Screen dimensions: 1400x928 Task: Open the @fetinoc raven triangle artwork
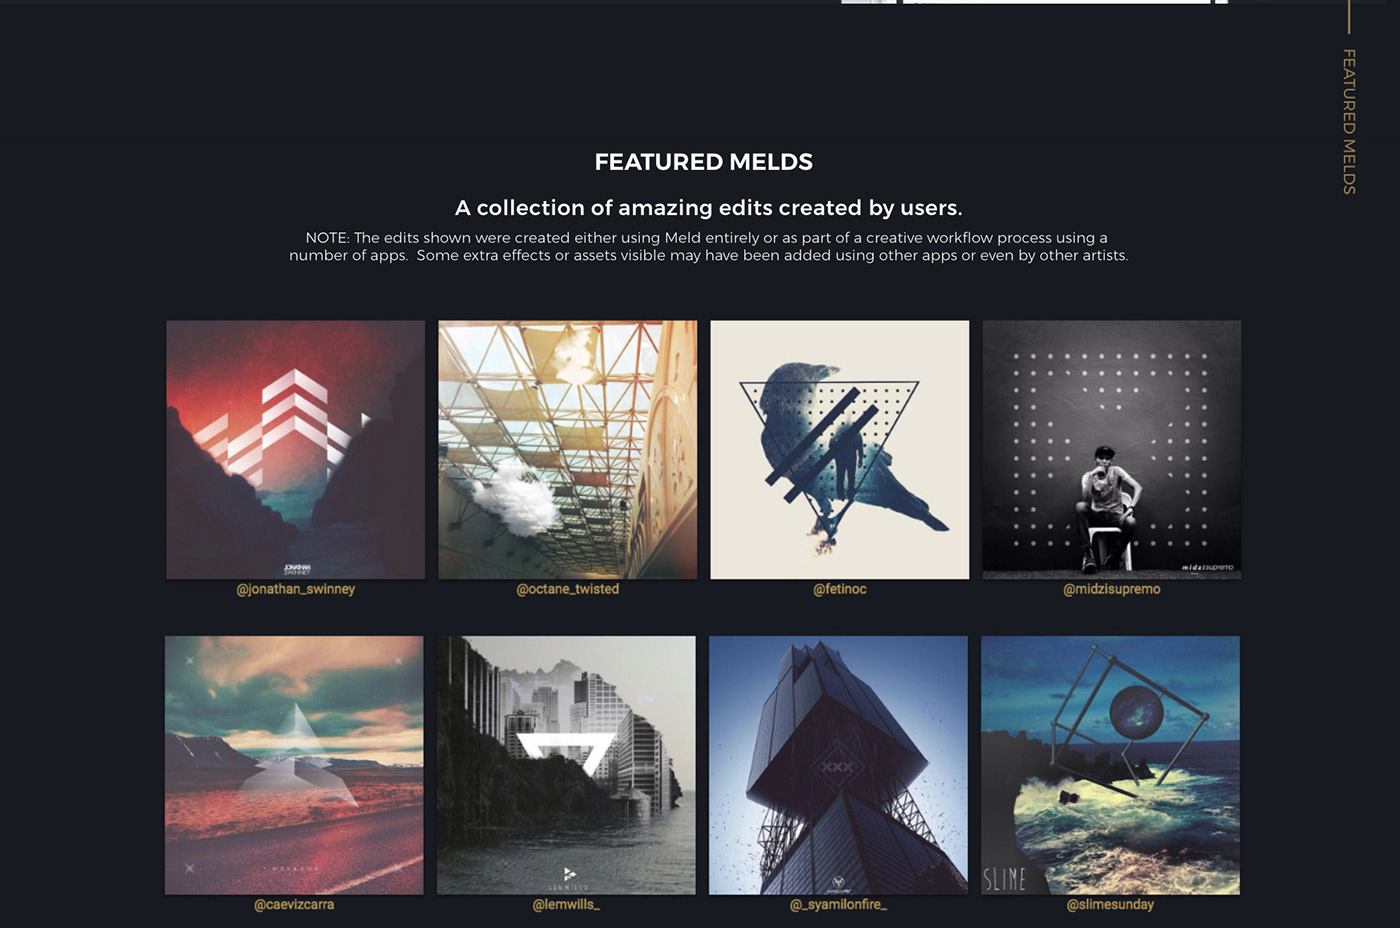click(840, 450)
